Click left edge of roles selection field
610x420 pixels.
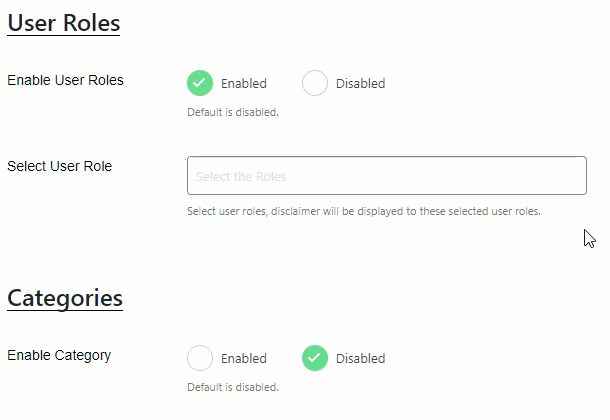point(191,175)
